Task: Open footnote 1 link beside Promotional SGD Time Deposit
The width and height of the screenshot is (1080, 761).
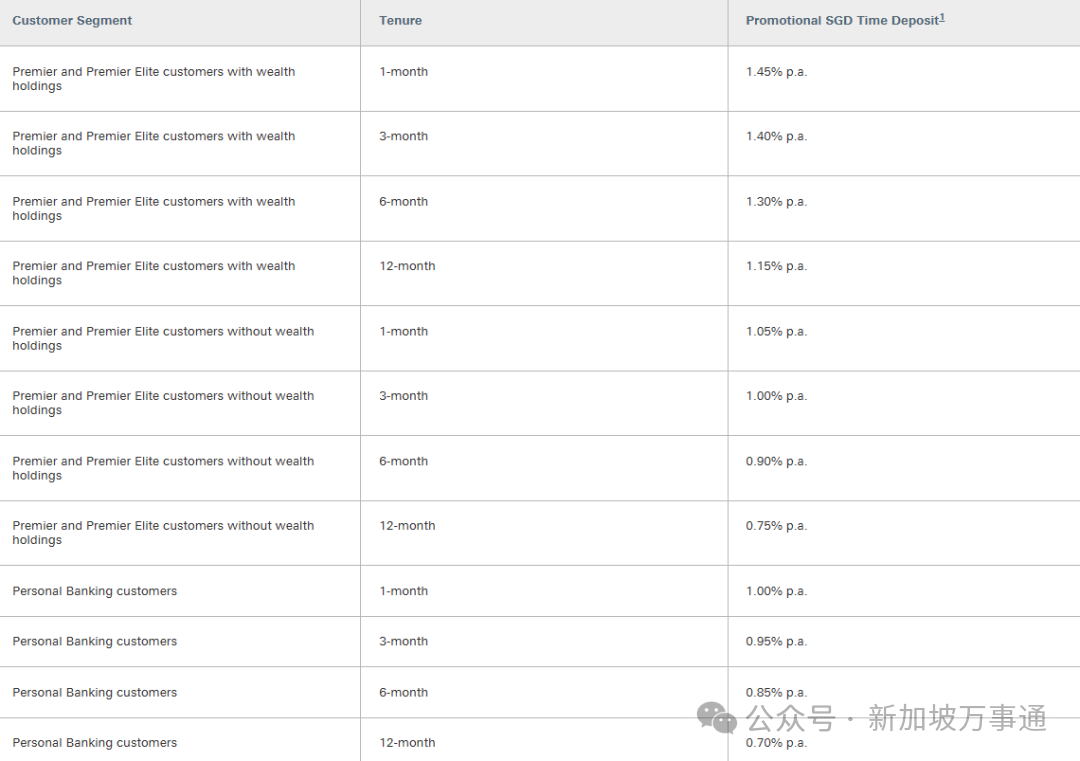Action: 942,17
